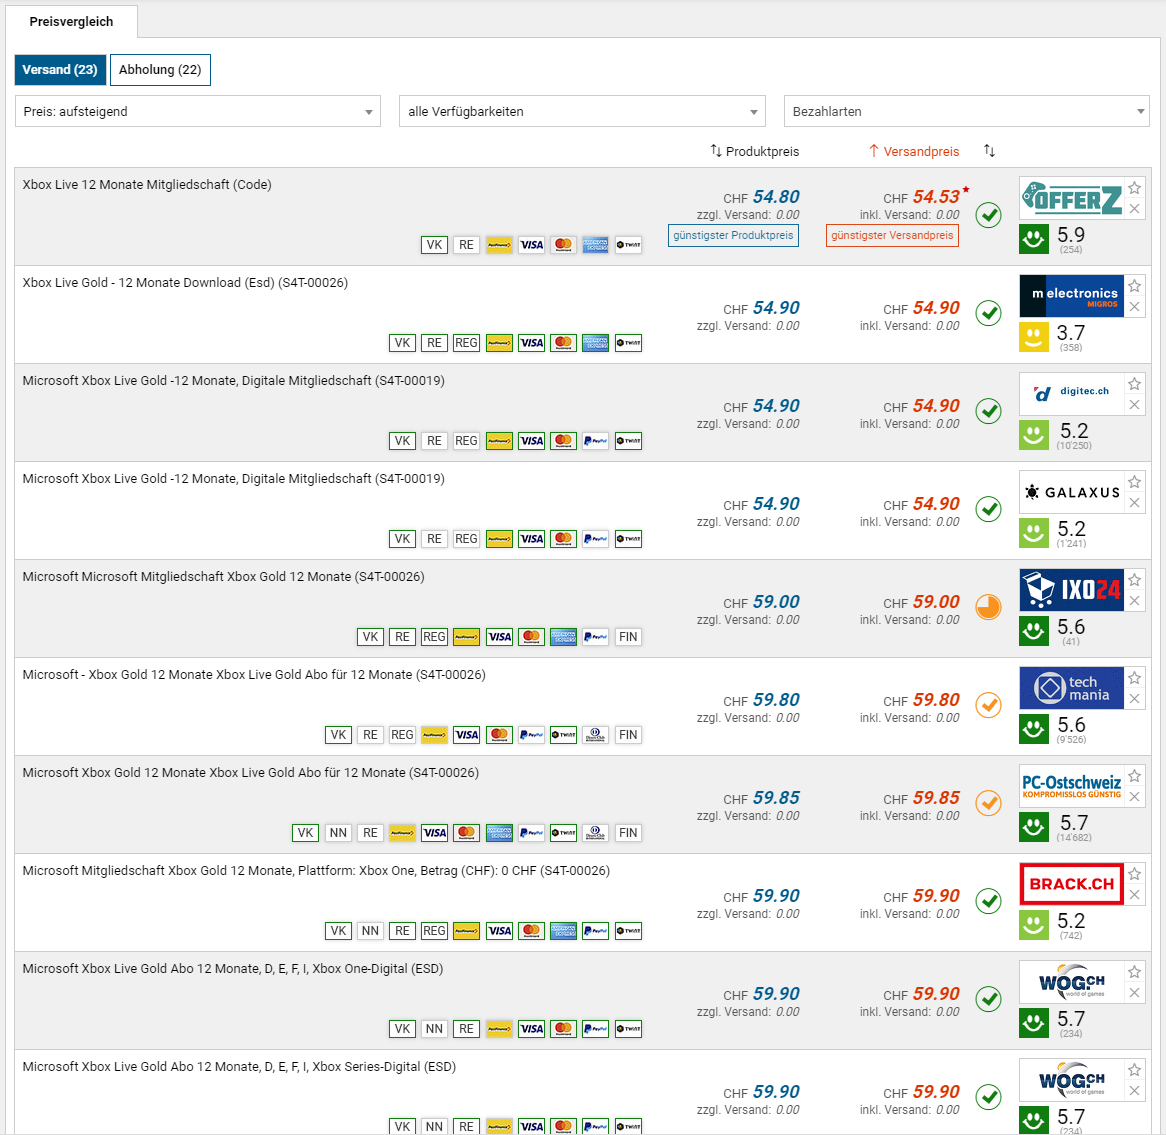Open the IXO24 'Microsoft Microsoft Mitgliedschaft' offer
This screenshot has height=1135, width=1166.
[223, 576]
